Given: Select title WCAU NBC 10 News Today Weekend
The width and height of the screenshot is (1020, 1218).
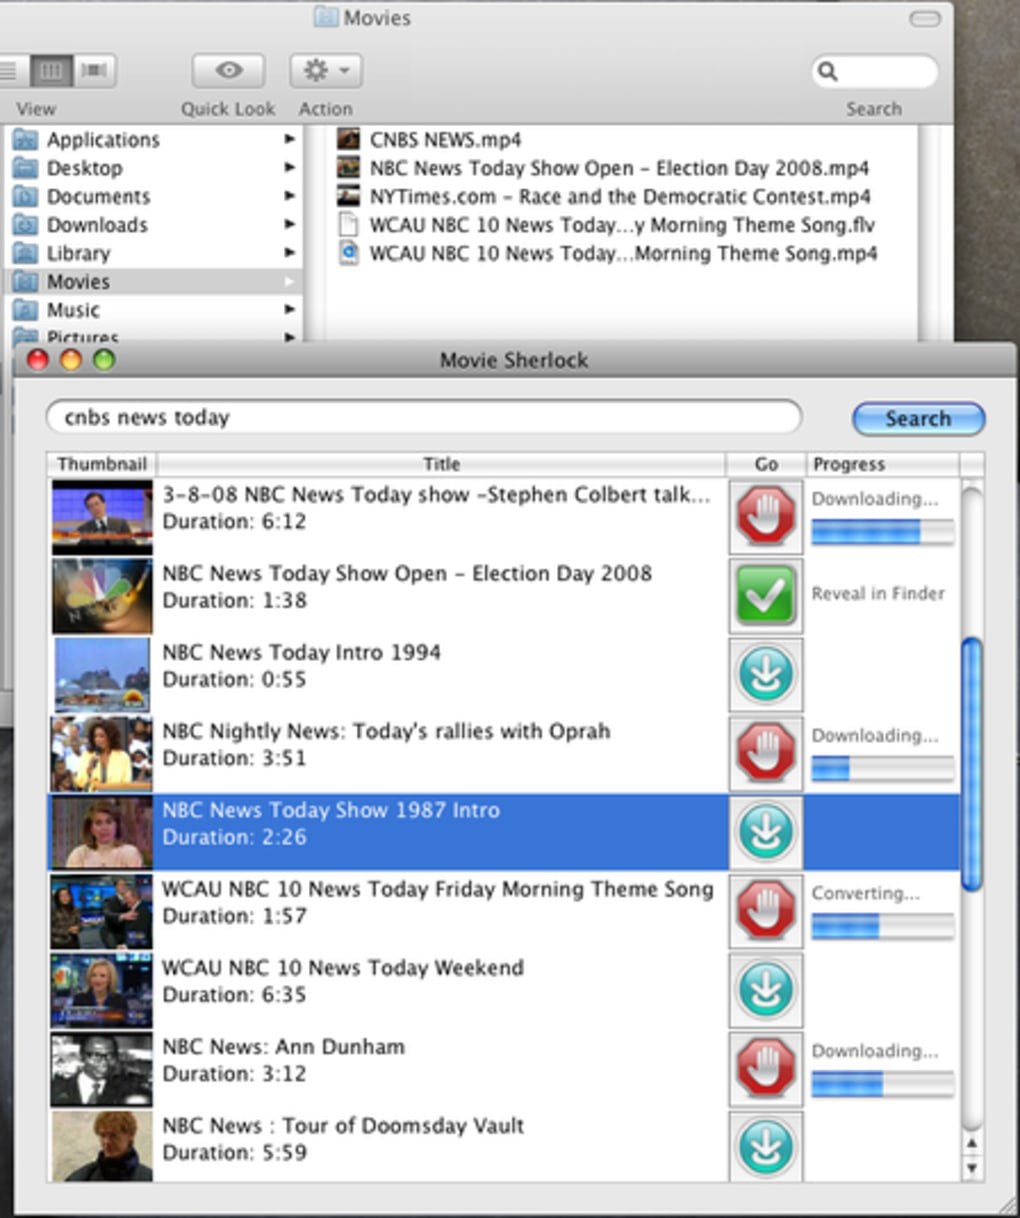Looking at the screenshot, I should [343, 968].
